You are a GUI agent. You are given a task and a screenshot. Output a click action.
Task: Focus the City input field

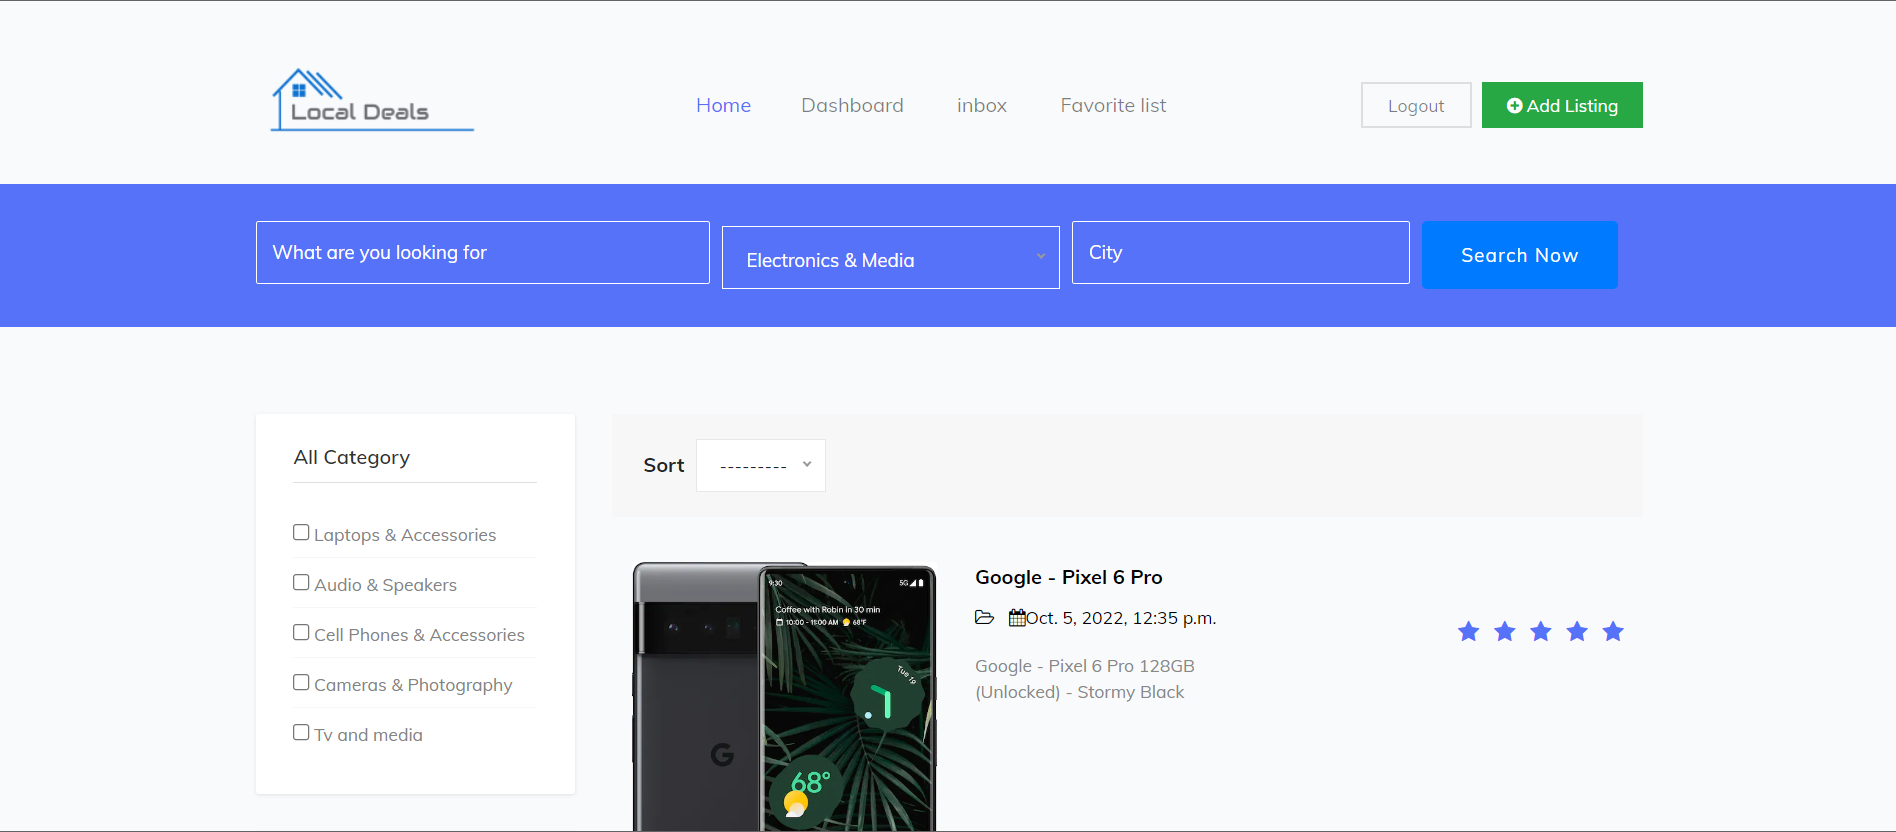[1240, 253]
